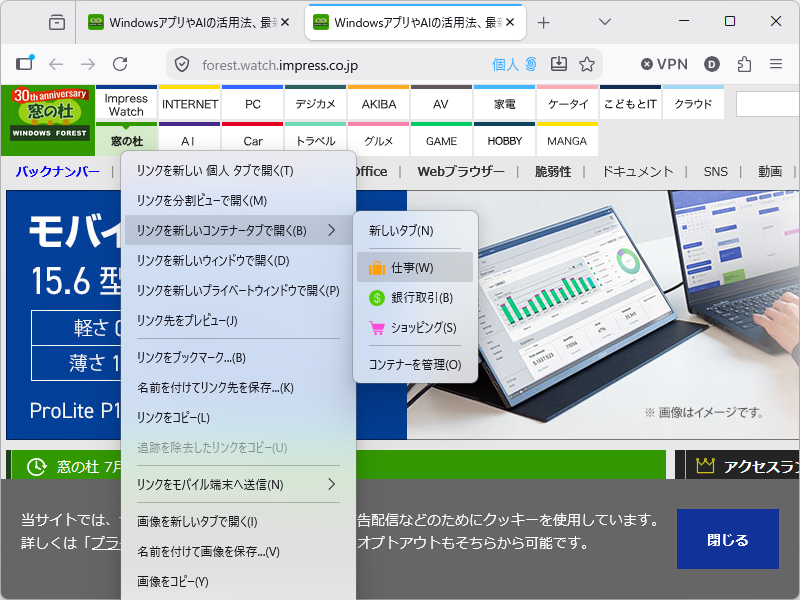Open the AI site tab
Image resolution: width=800 pixels, height=600 pixels.
coord(190,139)
